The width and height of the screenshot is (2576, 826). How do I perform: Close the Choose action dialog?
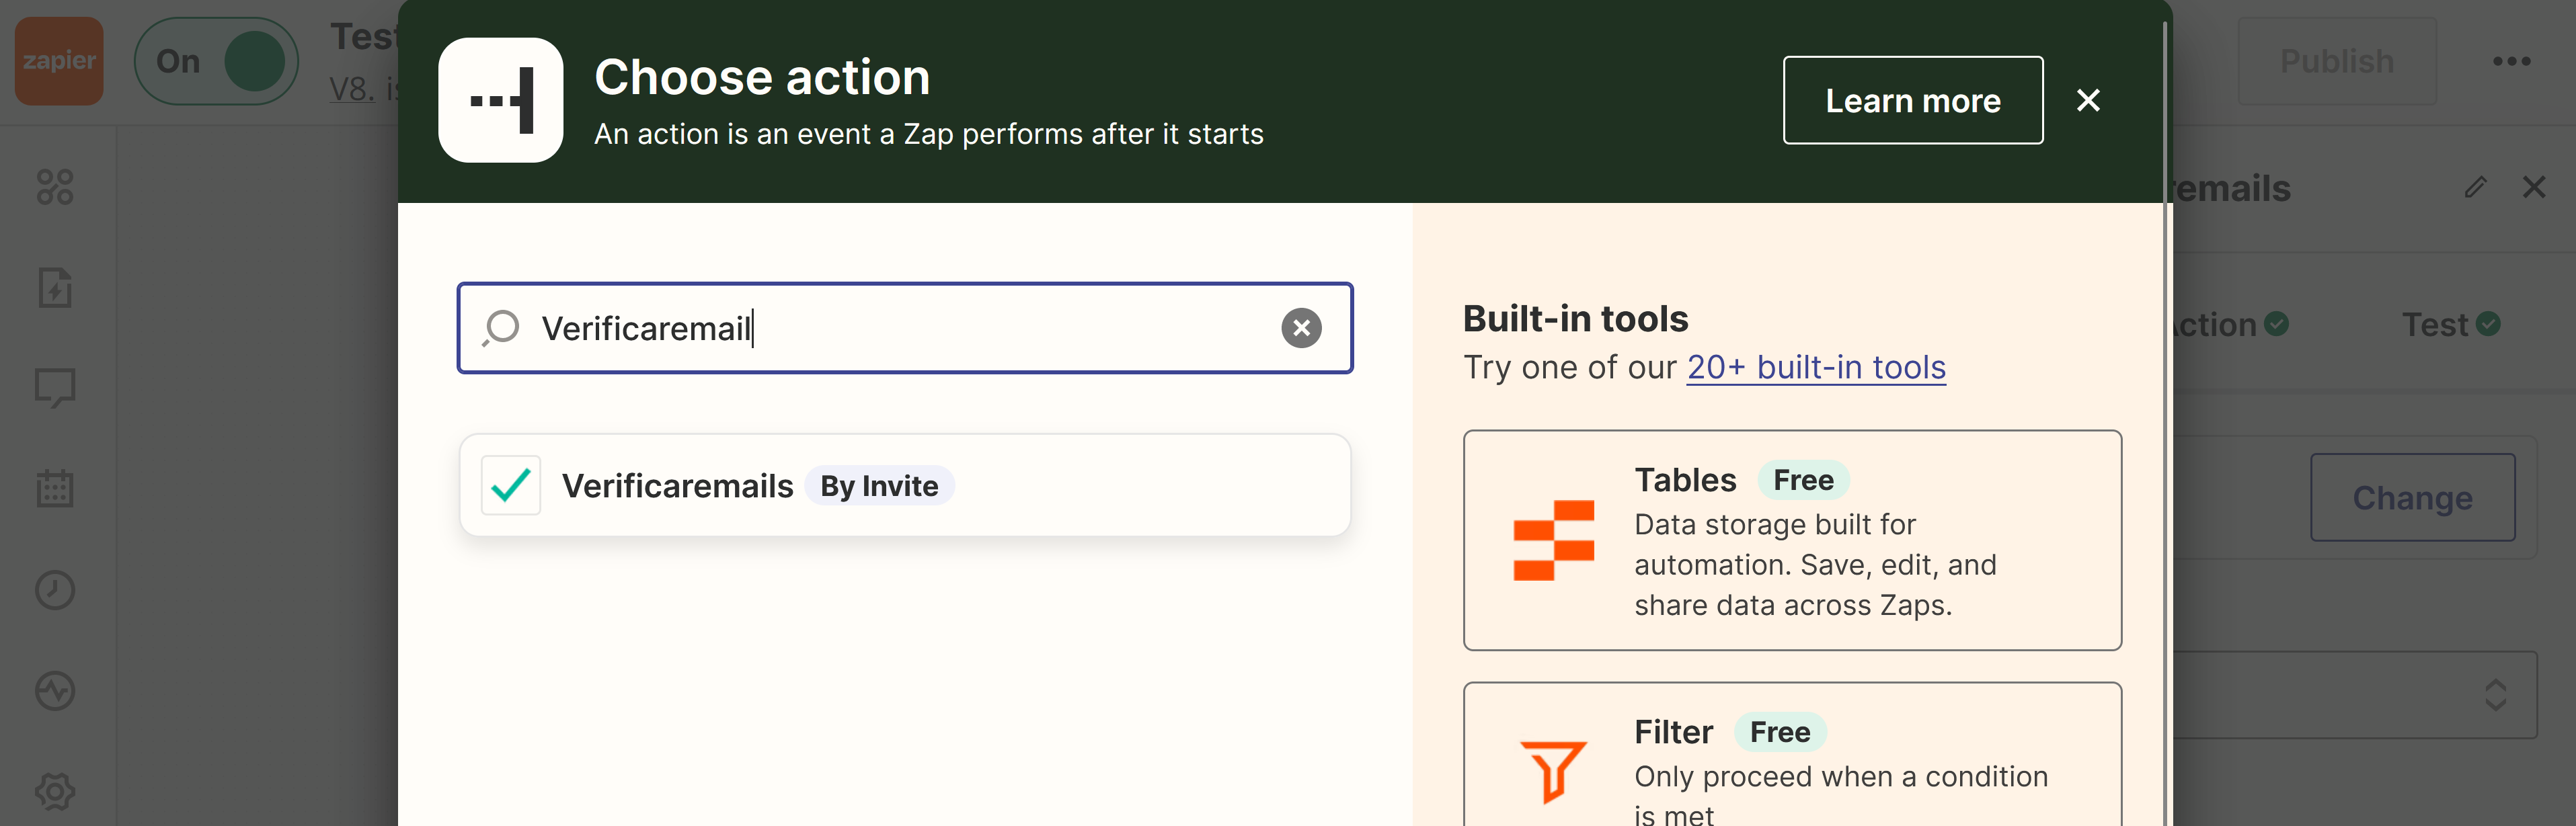click(2088, 100)
